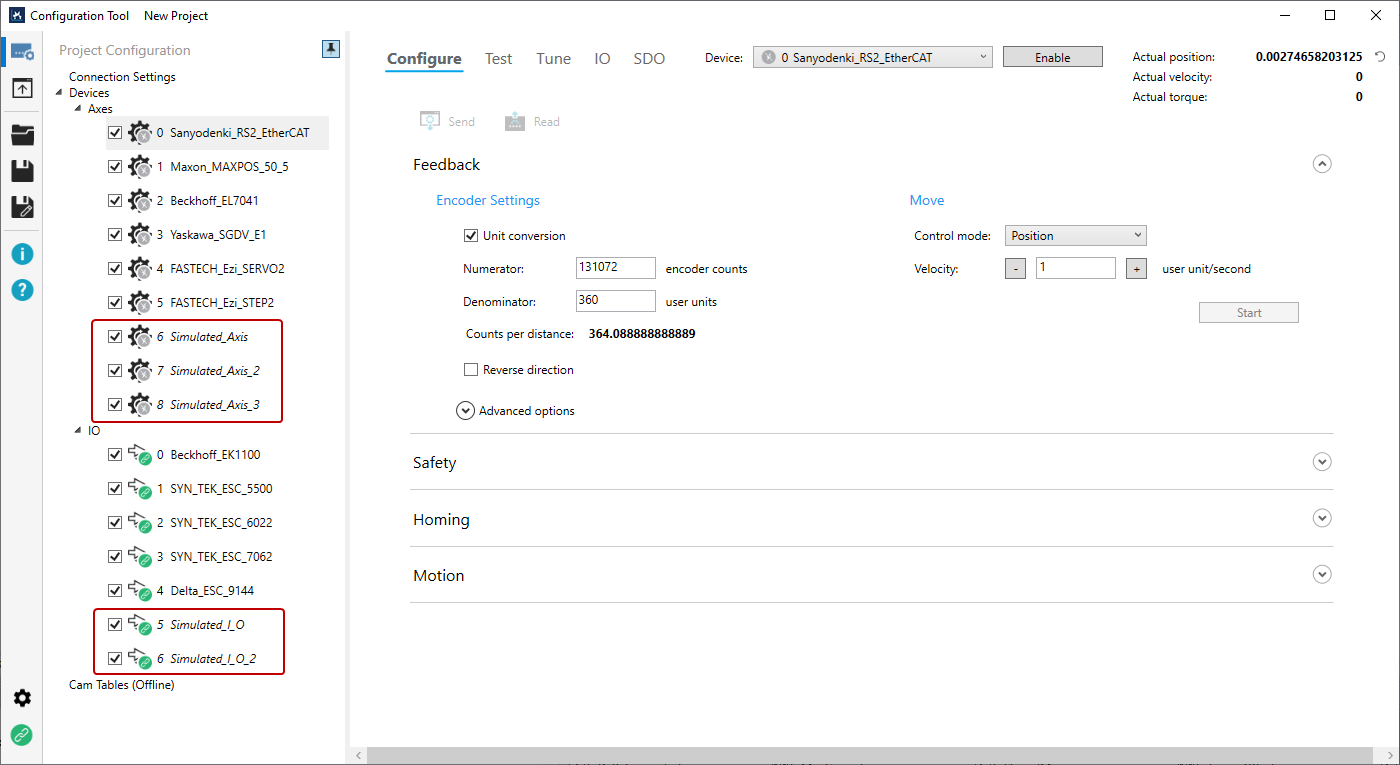Increase velocity with the plus button
The height and width of the screenshot is (765, 1400).
click(1135, 269)
